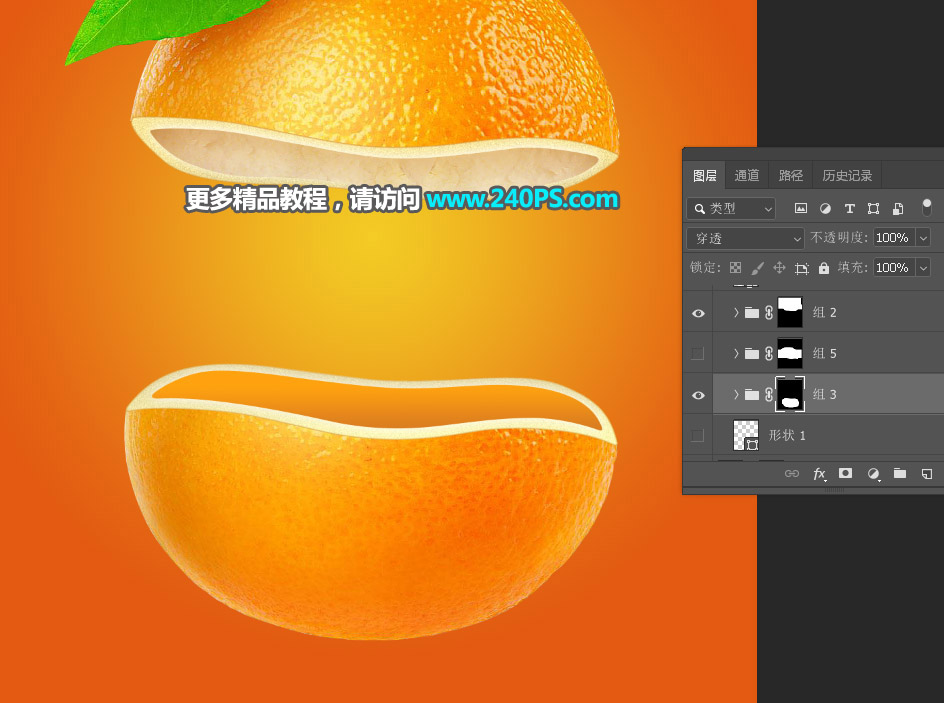Viewport: 944px width, 703px height.
Task: Select the 图层 tab
Action: [704, 175]
